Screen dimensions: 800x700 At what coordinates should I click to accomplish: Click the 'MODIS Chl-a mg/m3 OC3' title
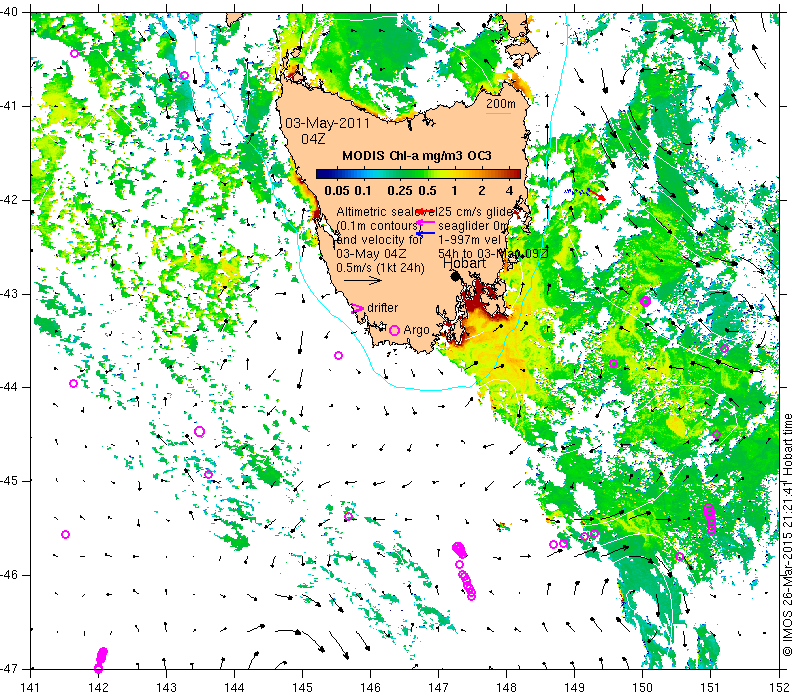pos(416,156)
